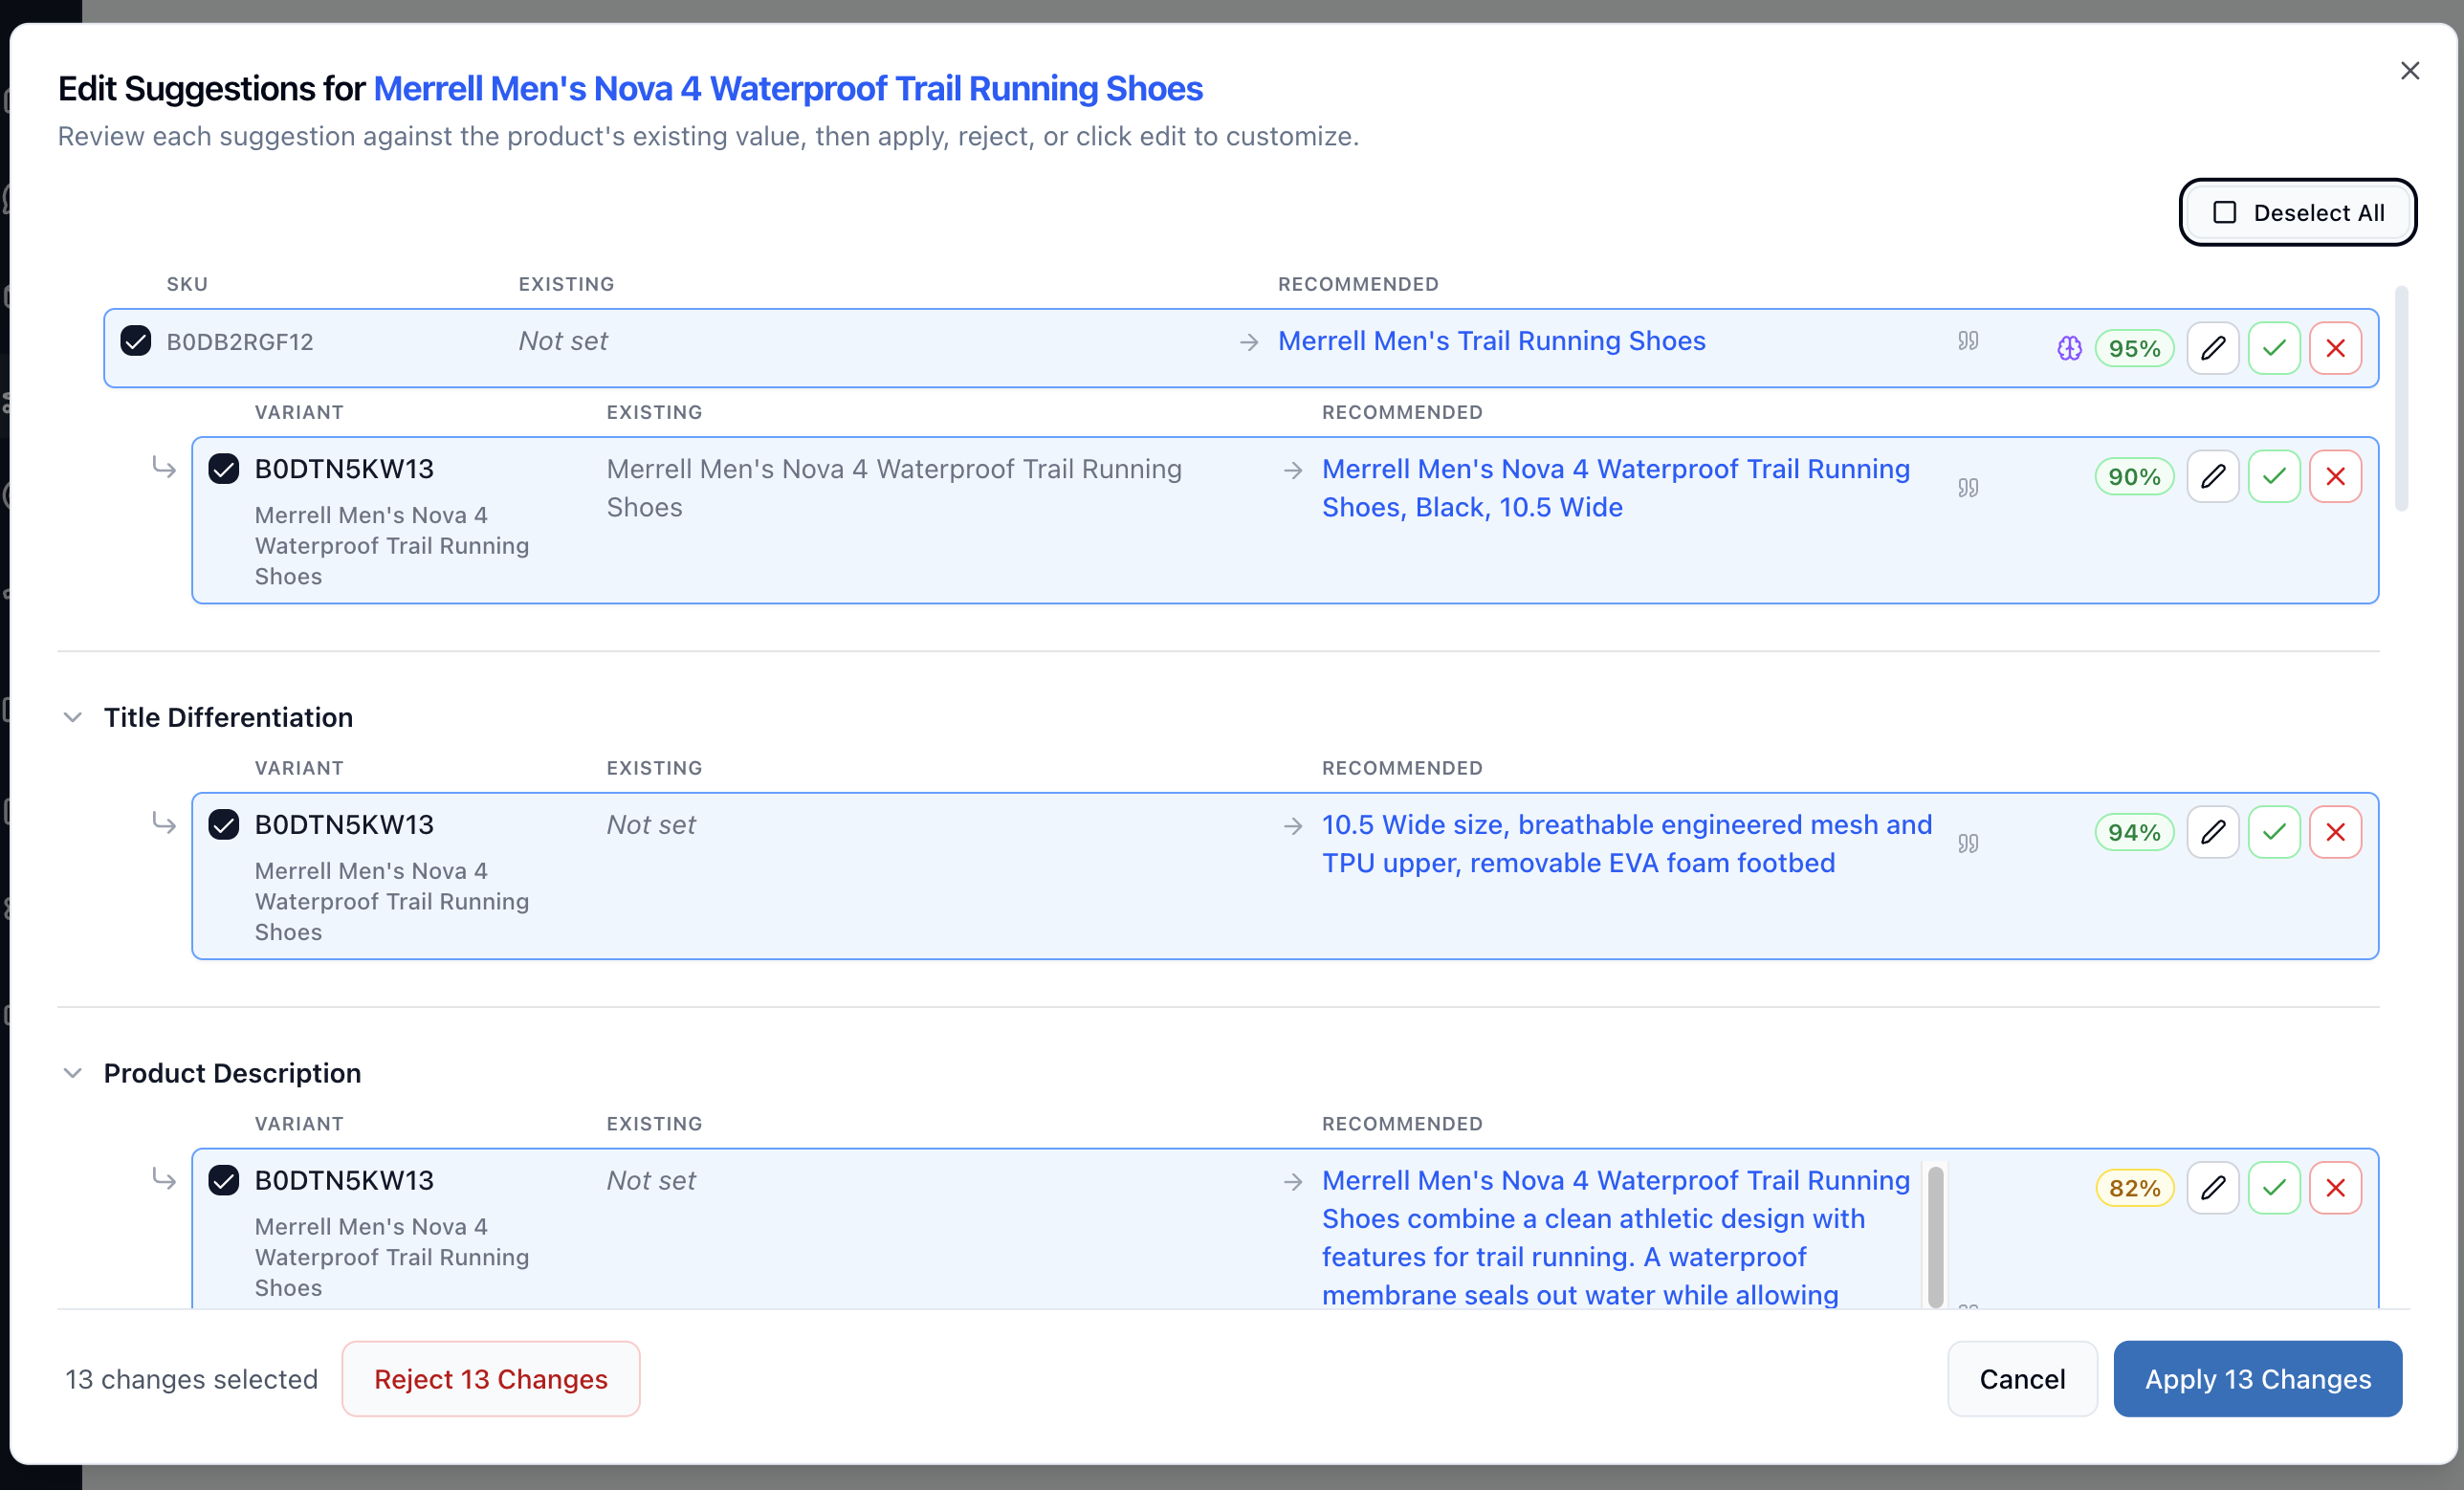
Task: Click the 13 changes selected label
Action: click(191, 1379)
